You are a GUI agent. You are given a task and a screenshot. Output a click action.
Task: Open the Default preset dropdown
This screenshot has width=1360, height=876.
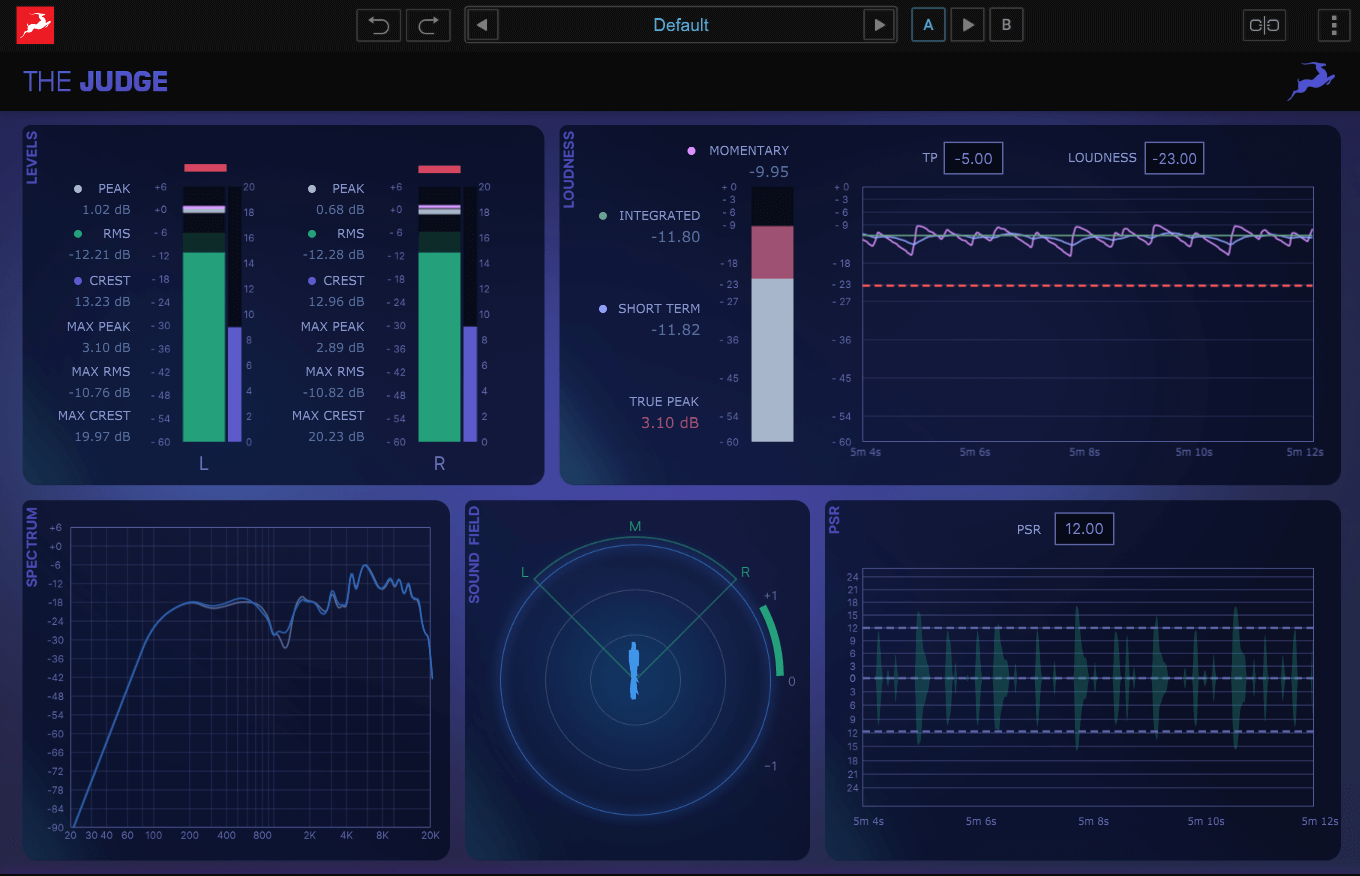681,25
